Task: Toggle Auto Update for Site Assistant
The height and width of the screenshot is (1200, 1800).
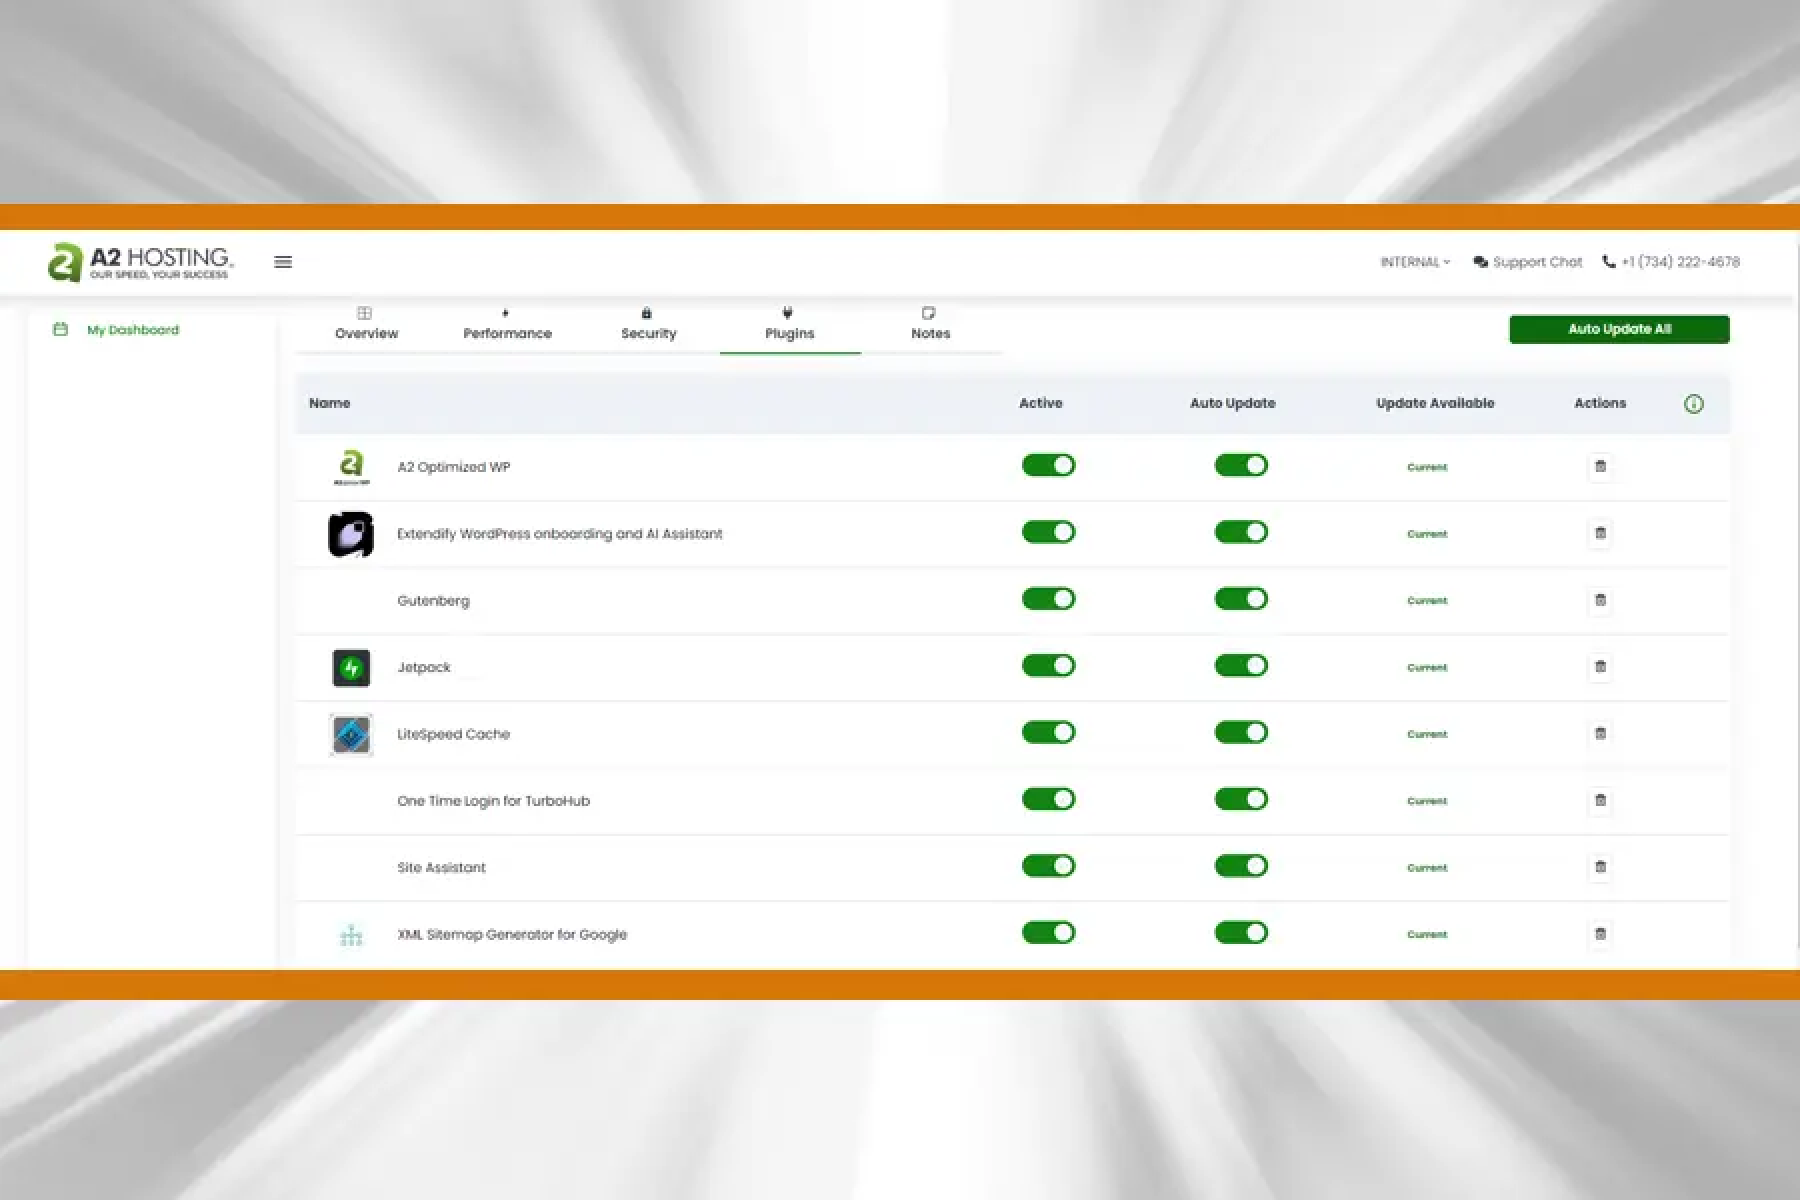Action: pos(1241,866)
